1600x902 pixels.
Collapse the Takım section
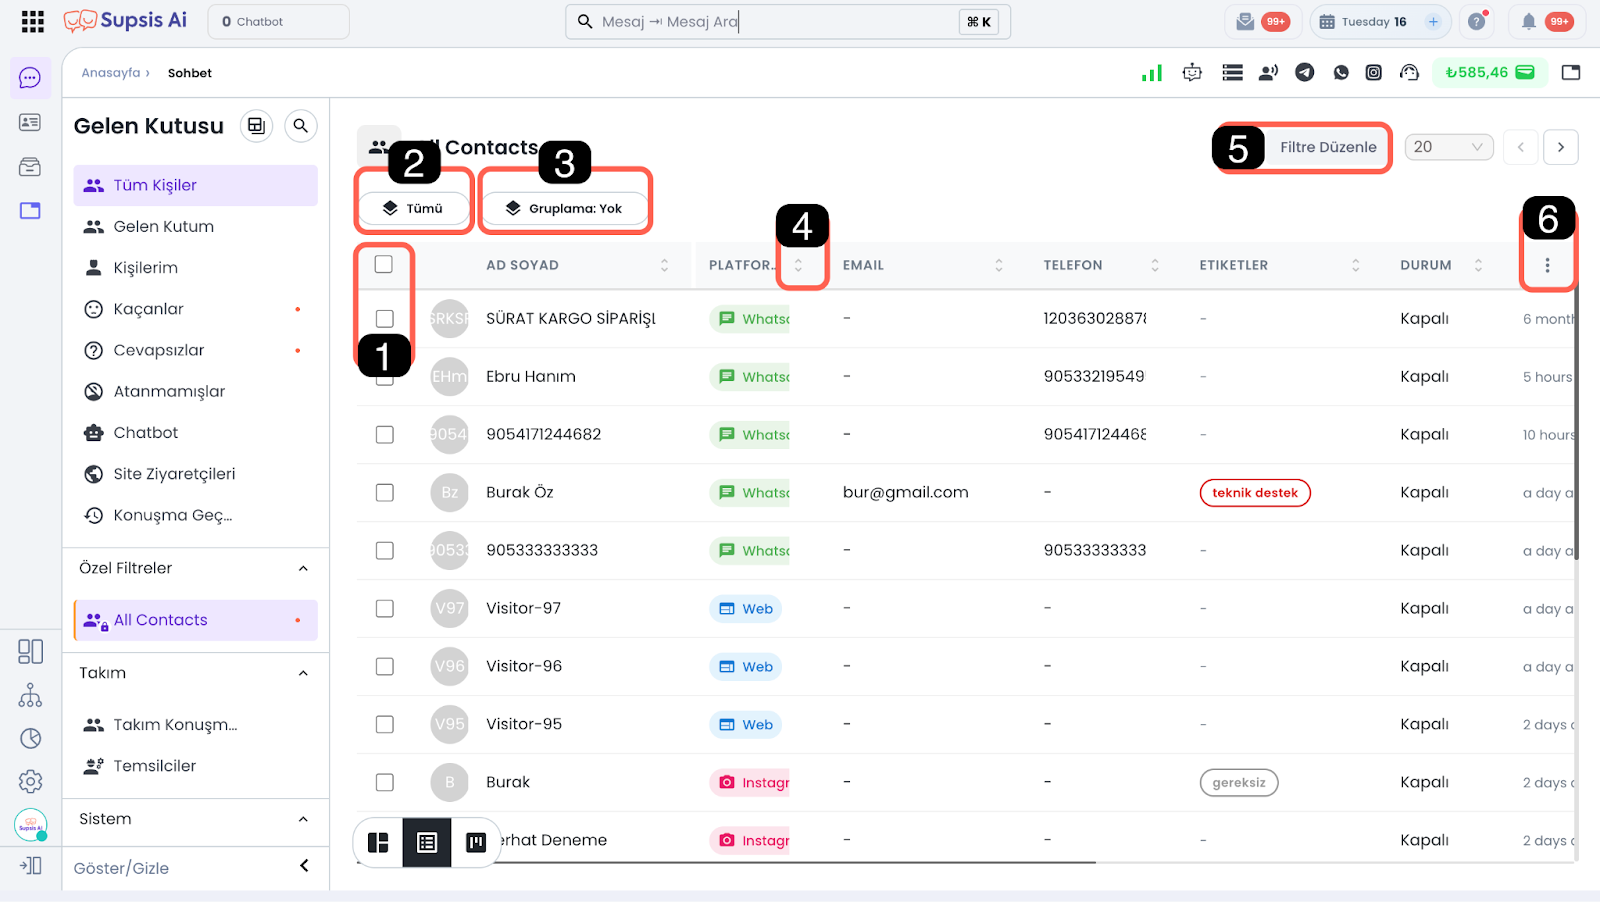(303, 673)
